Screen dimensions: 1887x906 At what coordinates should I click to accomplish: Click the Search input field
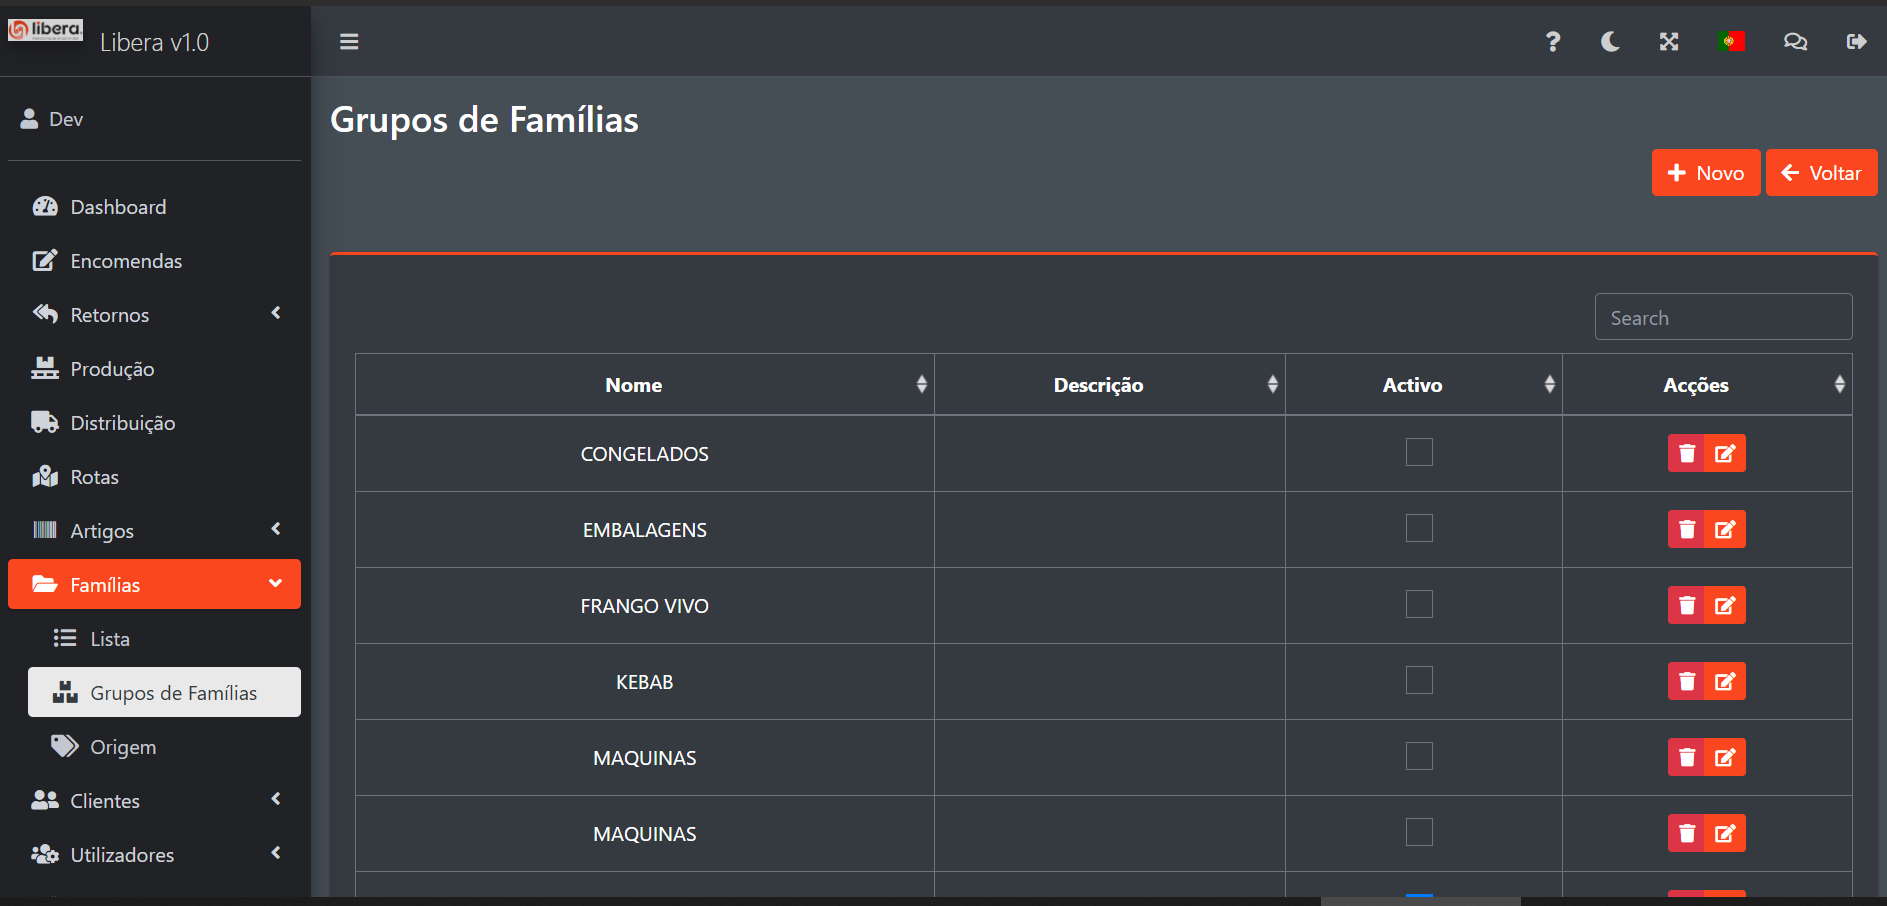click(1723, 317)
